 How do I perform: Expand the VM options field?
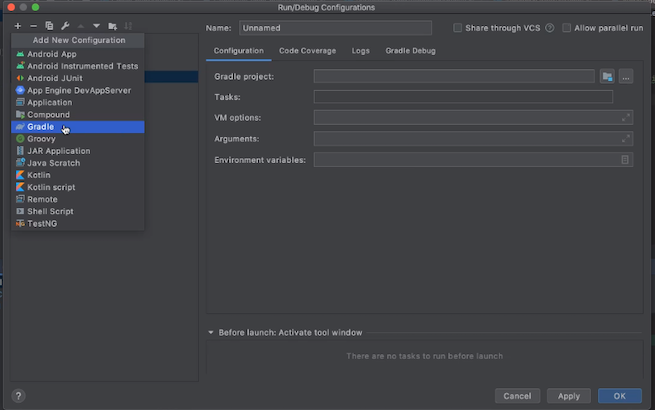tap(626, 117)
